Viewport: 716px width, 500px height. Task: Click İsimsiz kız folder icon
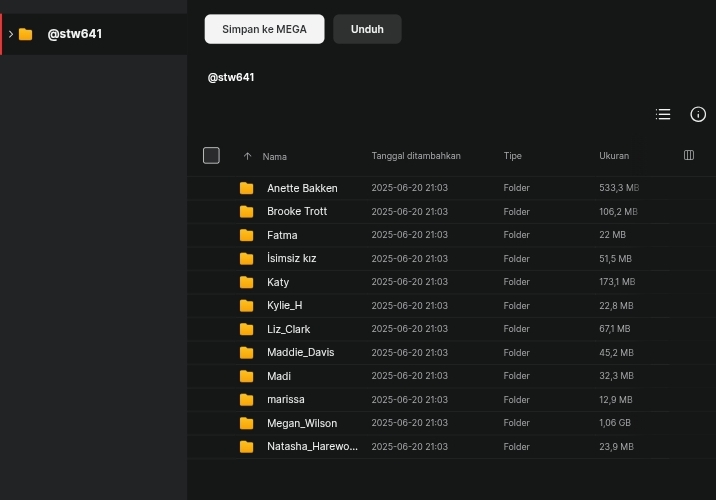click(247, 258)
